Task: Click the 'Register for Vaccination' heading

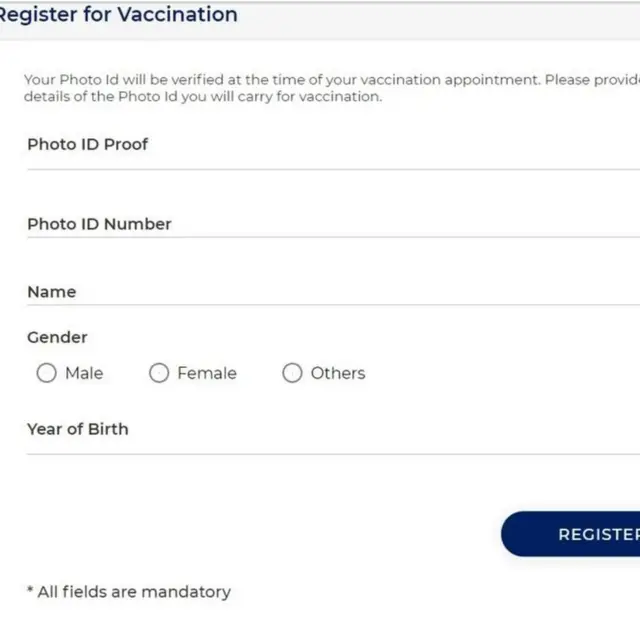Action: coord(118,15)
